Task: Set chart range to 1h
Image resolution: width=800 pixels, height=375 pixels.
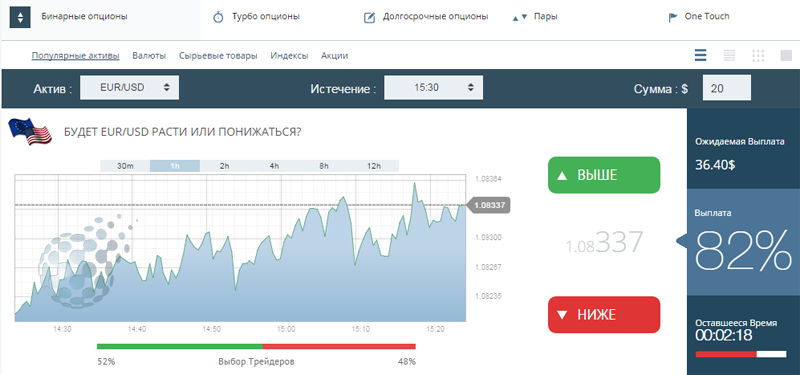Action: pos(175,166)
